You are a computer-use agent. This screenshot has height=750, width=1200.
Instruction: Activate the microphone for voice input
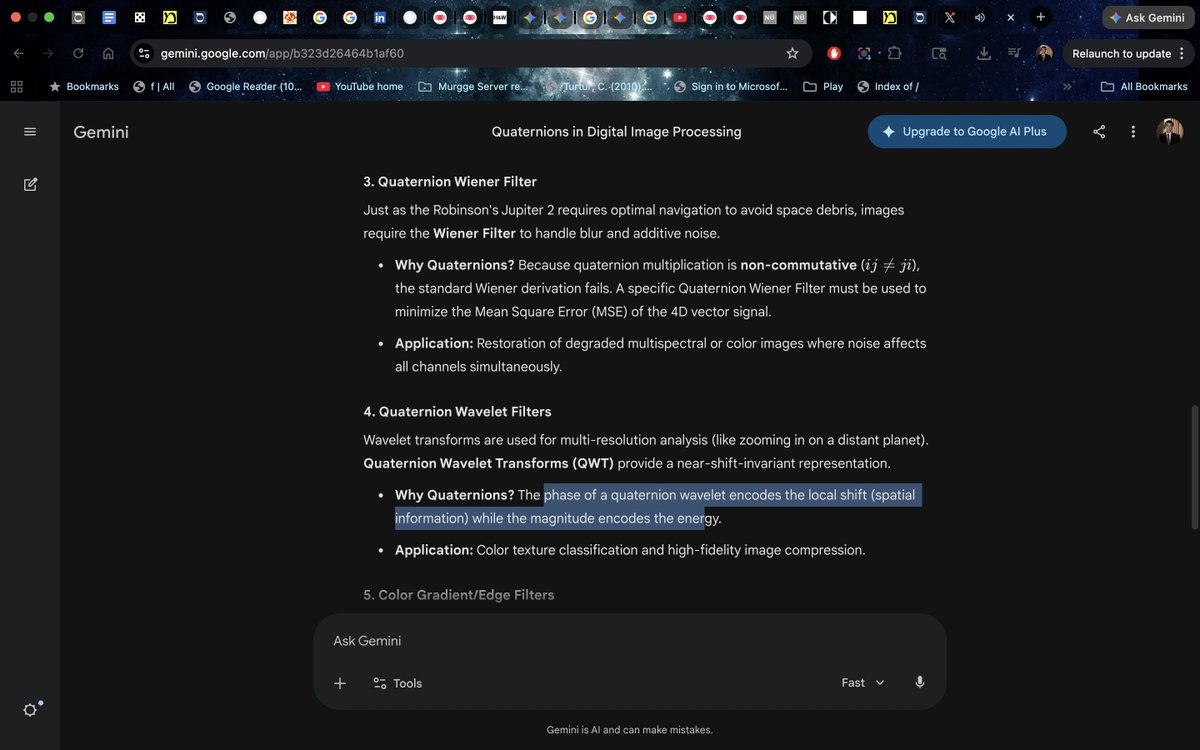(x=920, y=682)
